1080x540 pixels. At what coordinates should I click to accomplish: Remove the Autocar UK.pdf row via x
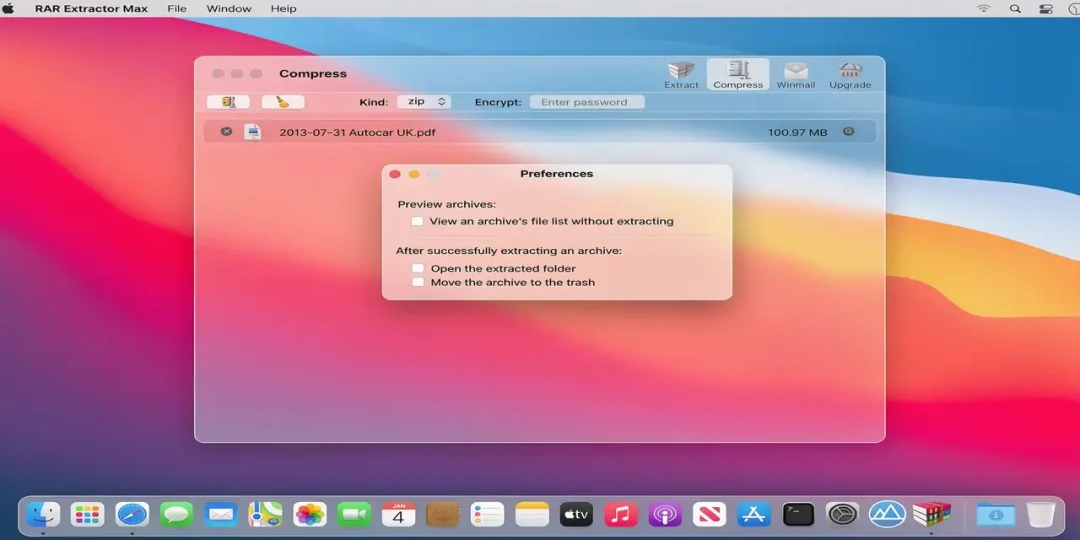click(x=226, y=132)
